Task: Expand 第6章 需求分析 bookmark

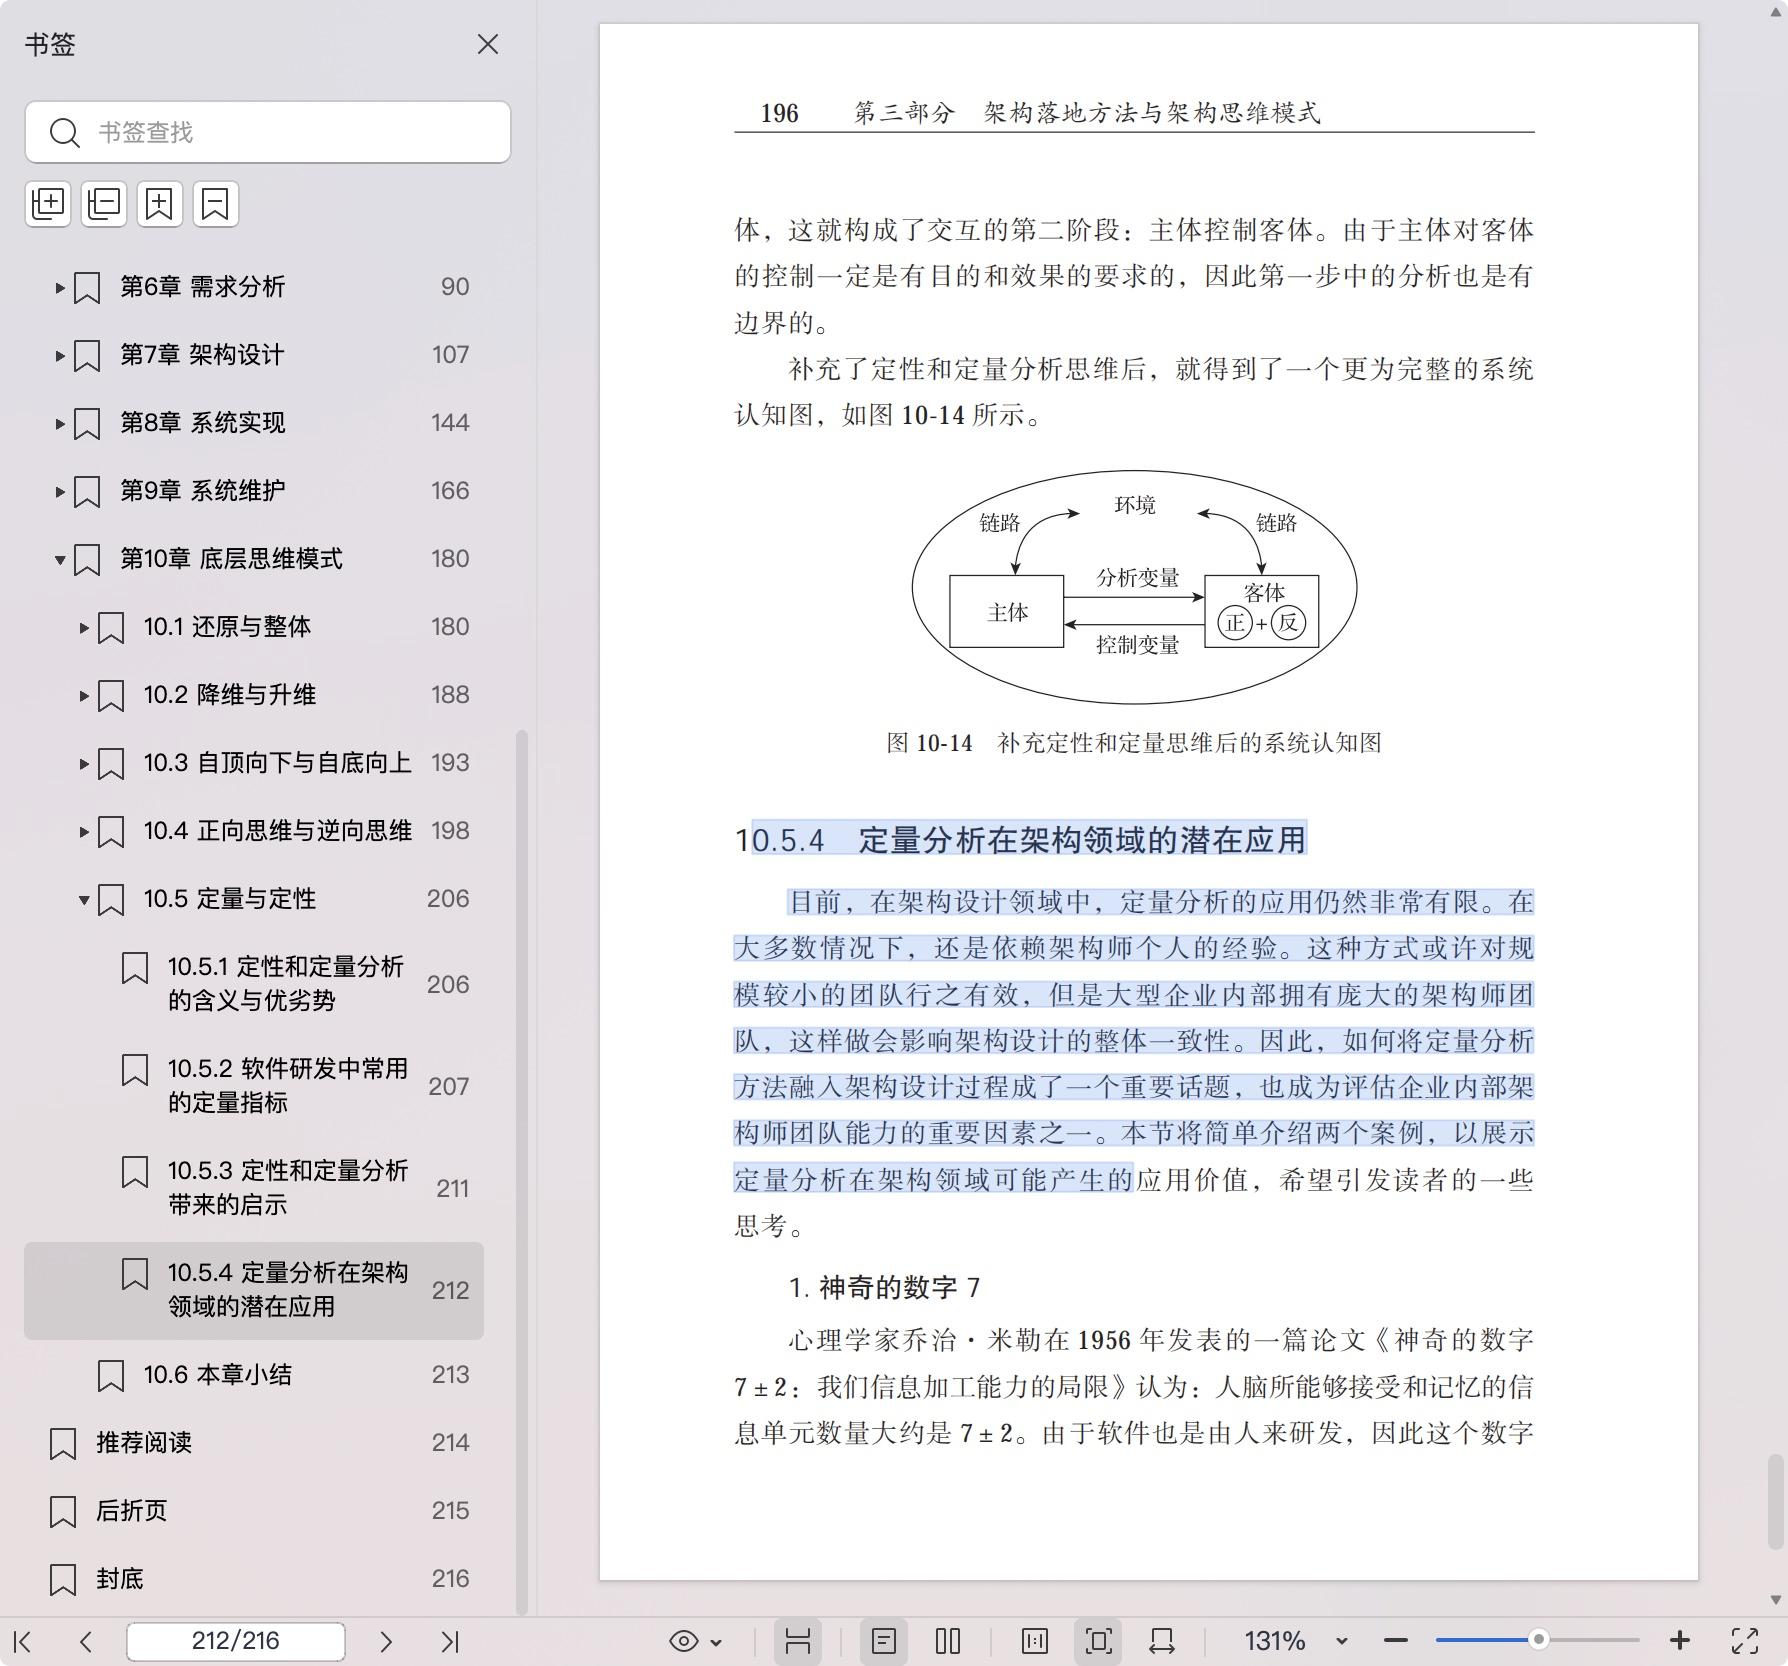Action: click(x=60, y=288)
